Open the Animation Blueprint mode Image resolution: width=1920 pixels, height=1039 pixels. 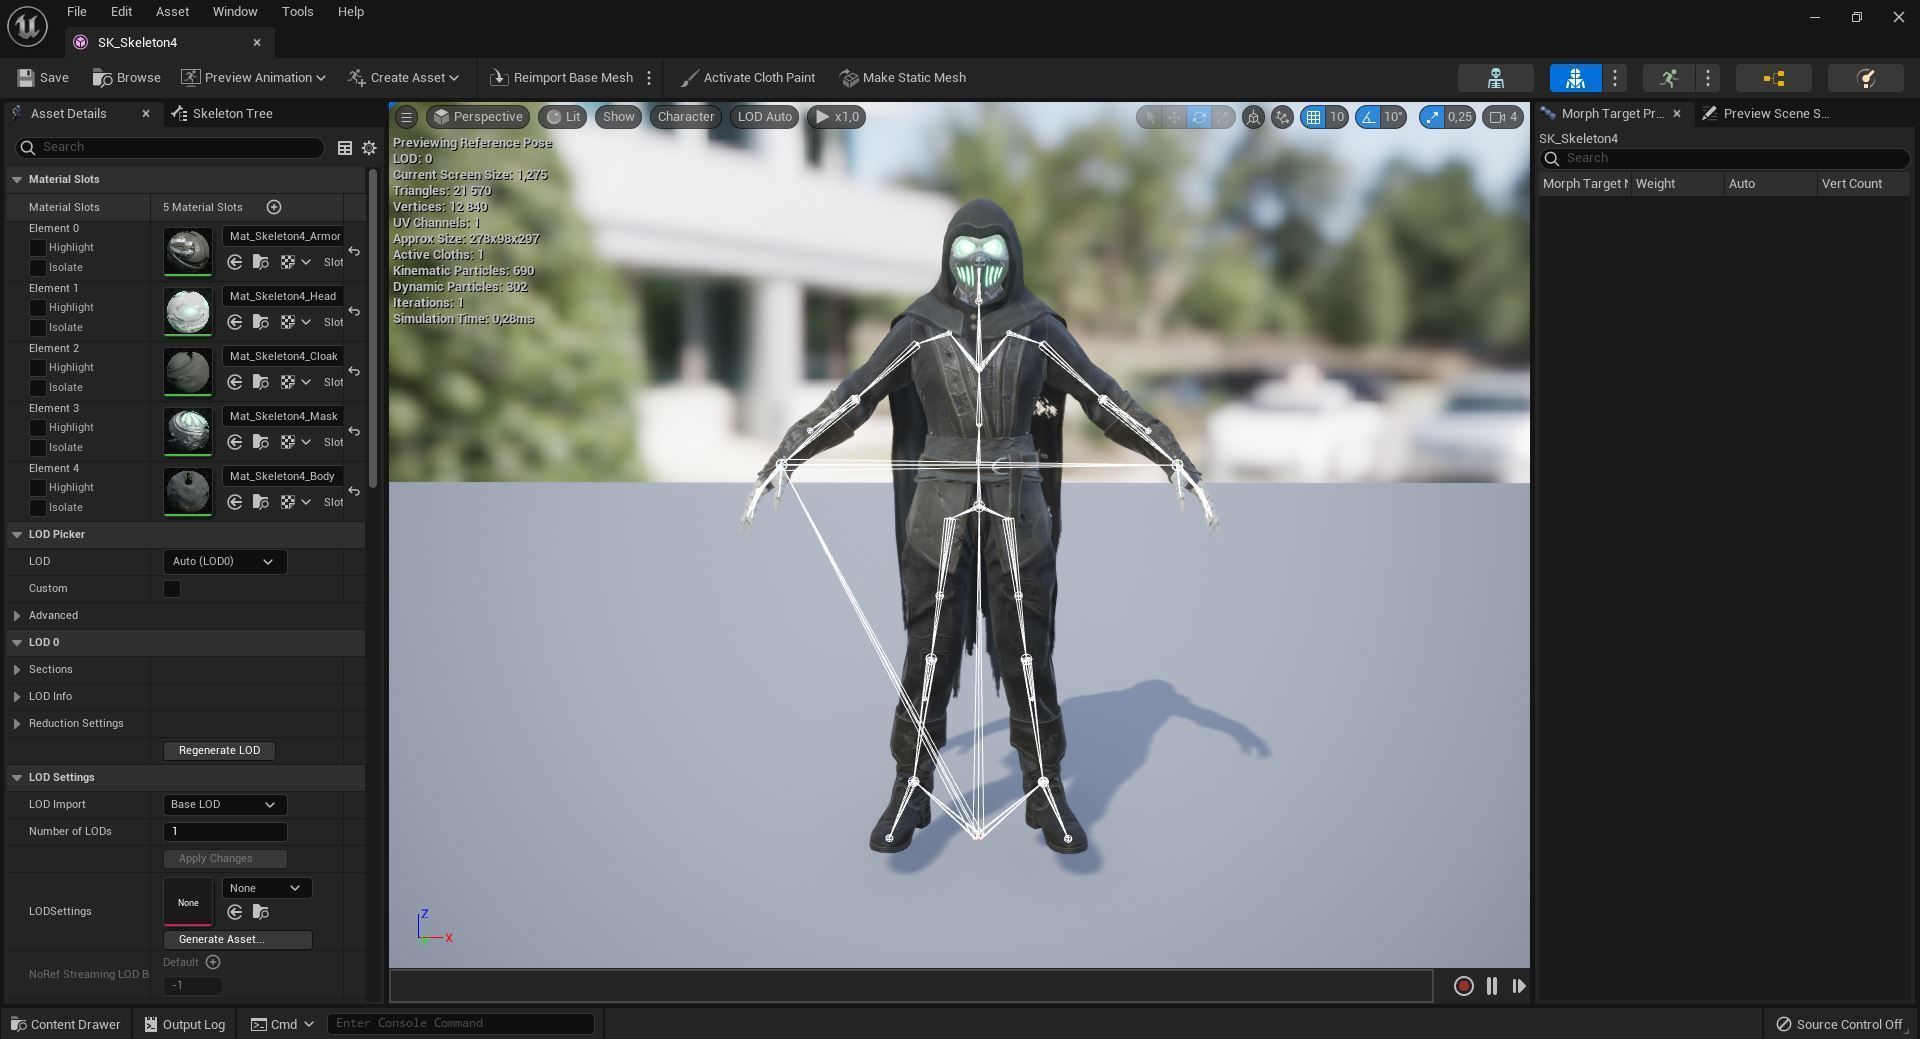(1774, 78)
